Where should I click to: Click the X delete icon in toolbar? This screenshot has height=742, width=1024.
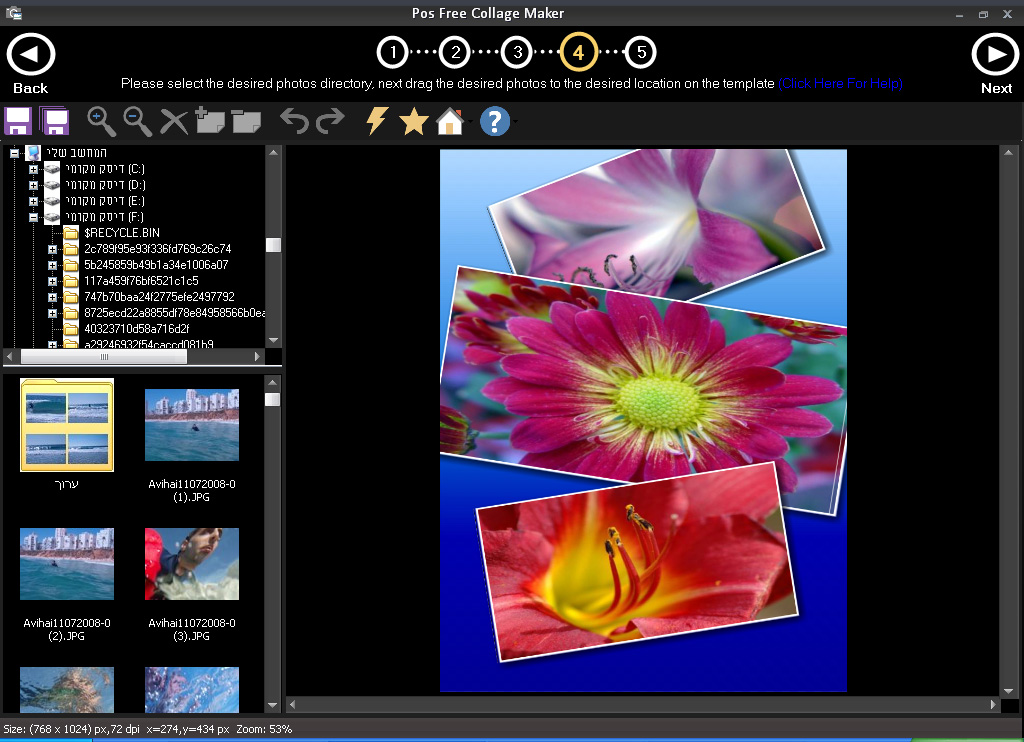coord(174,122)
